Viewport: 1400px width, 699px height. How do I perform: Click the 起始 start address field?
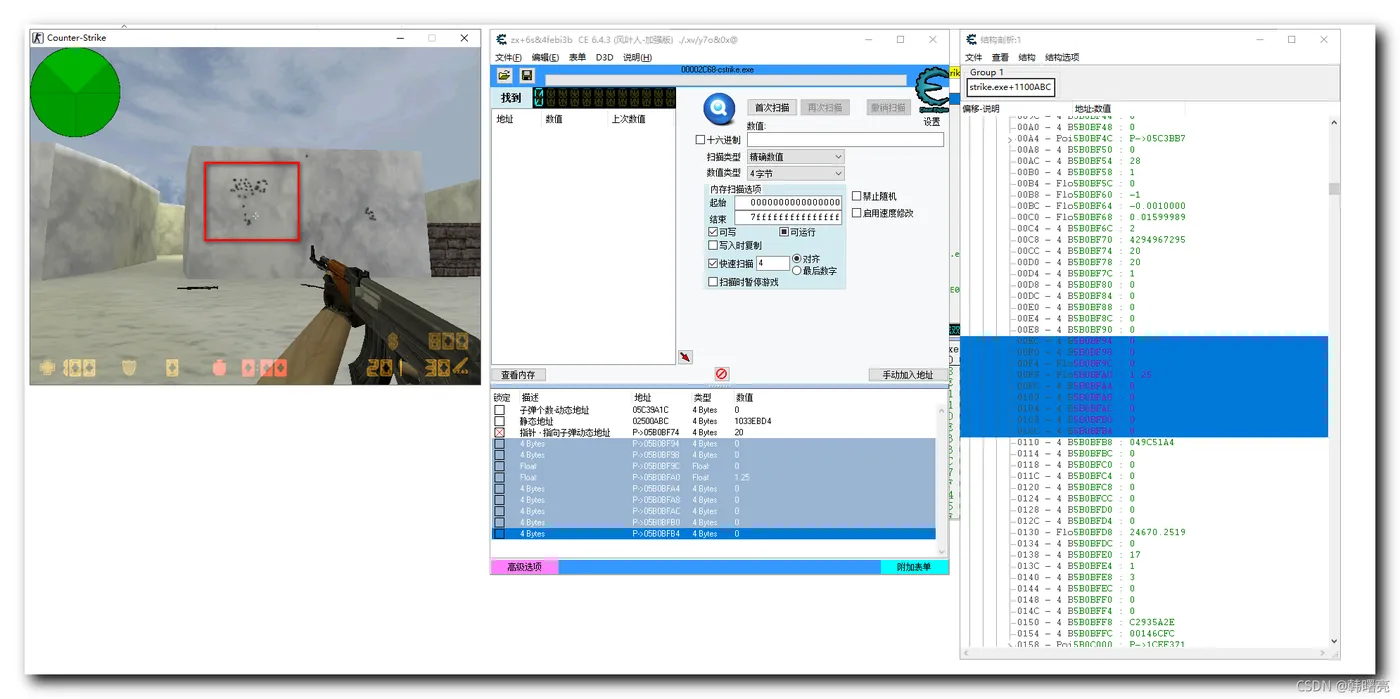[788, 203]
